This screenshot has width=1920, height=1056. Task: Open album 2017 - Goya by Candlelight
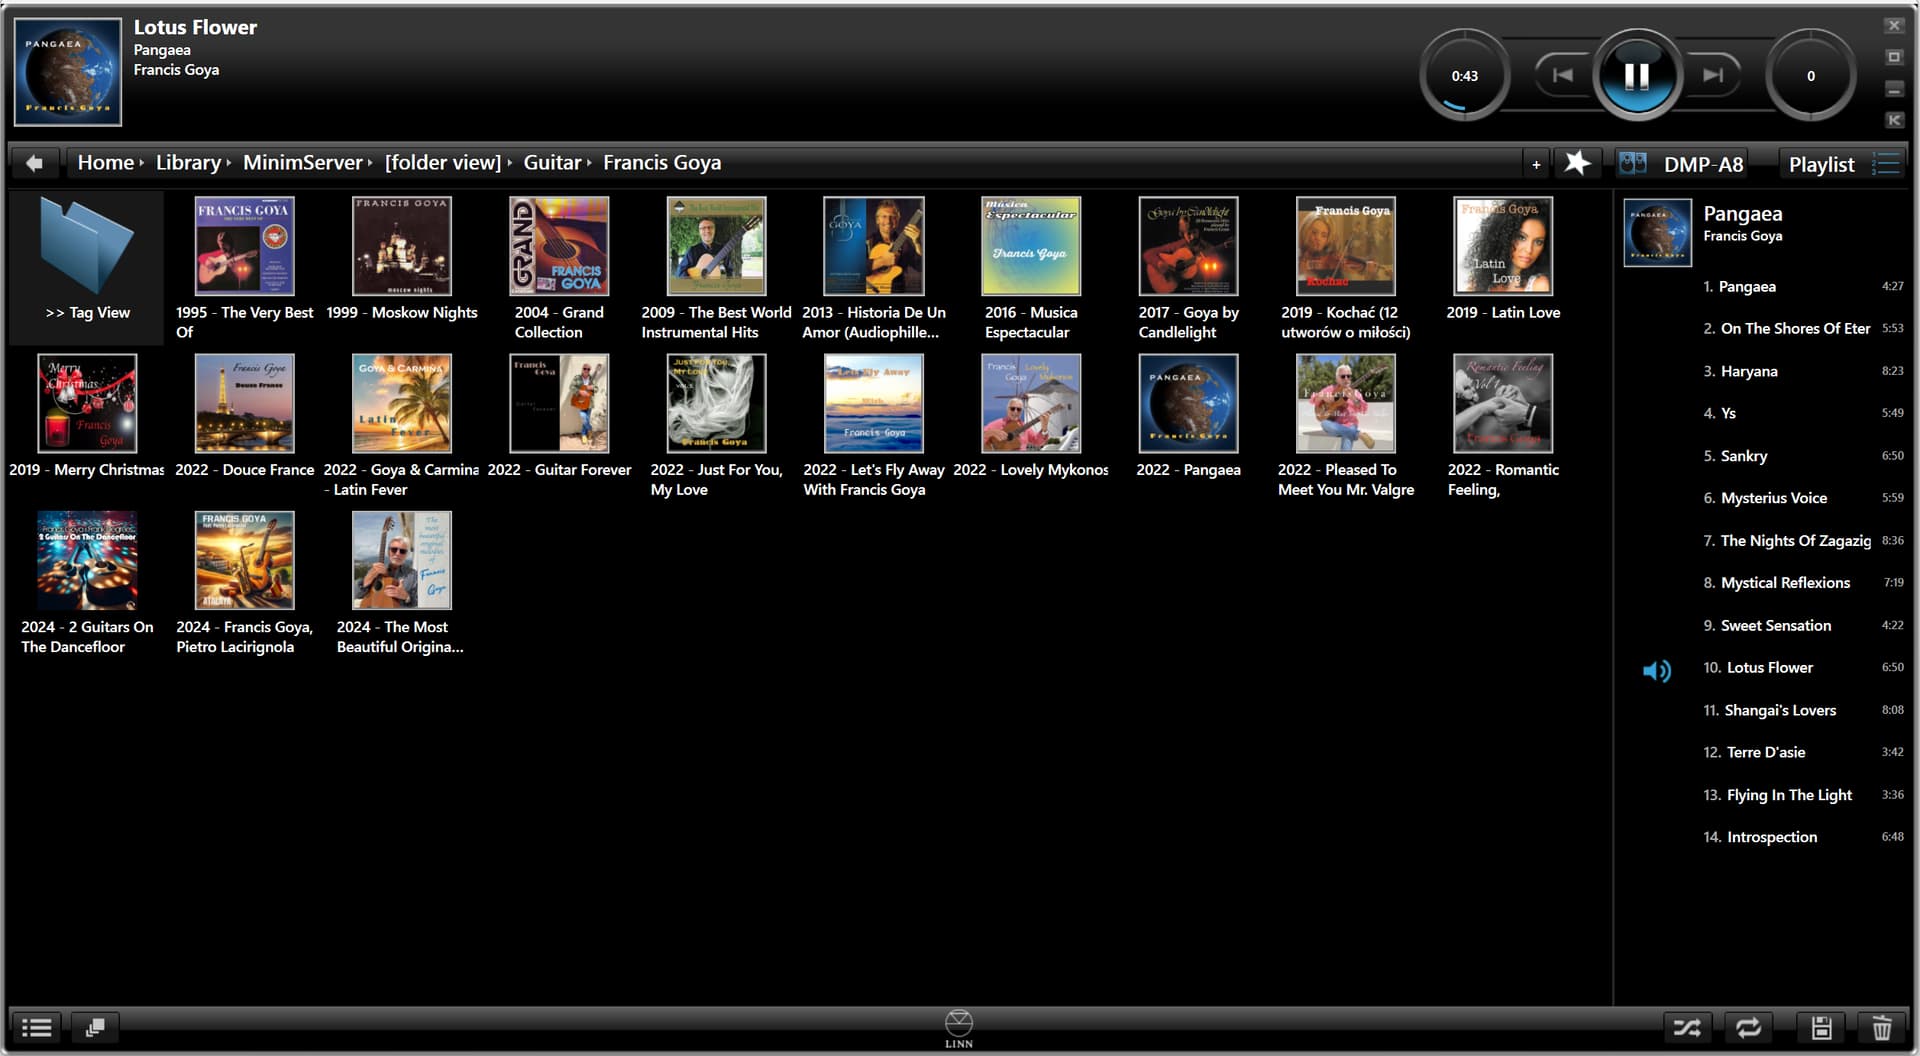(x=1188, y=268)
